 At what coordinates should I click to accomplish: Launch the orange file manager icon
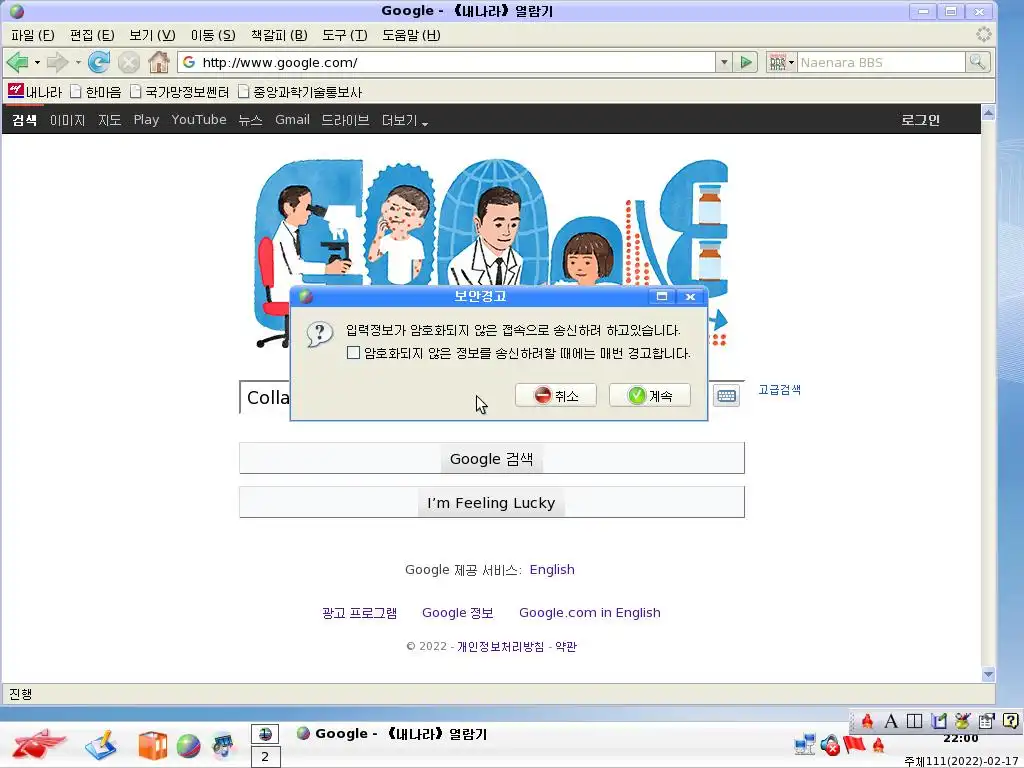(152, 746)
